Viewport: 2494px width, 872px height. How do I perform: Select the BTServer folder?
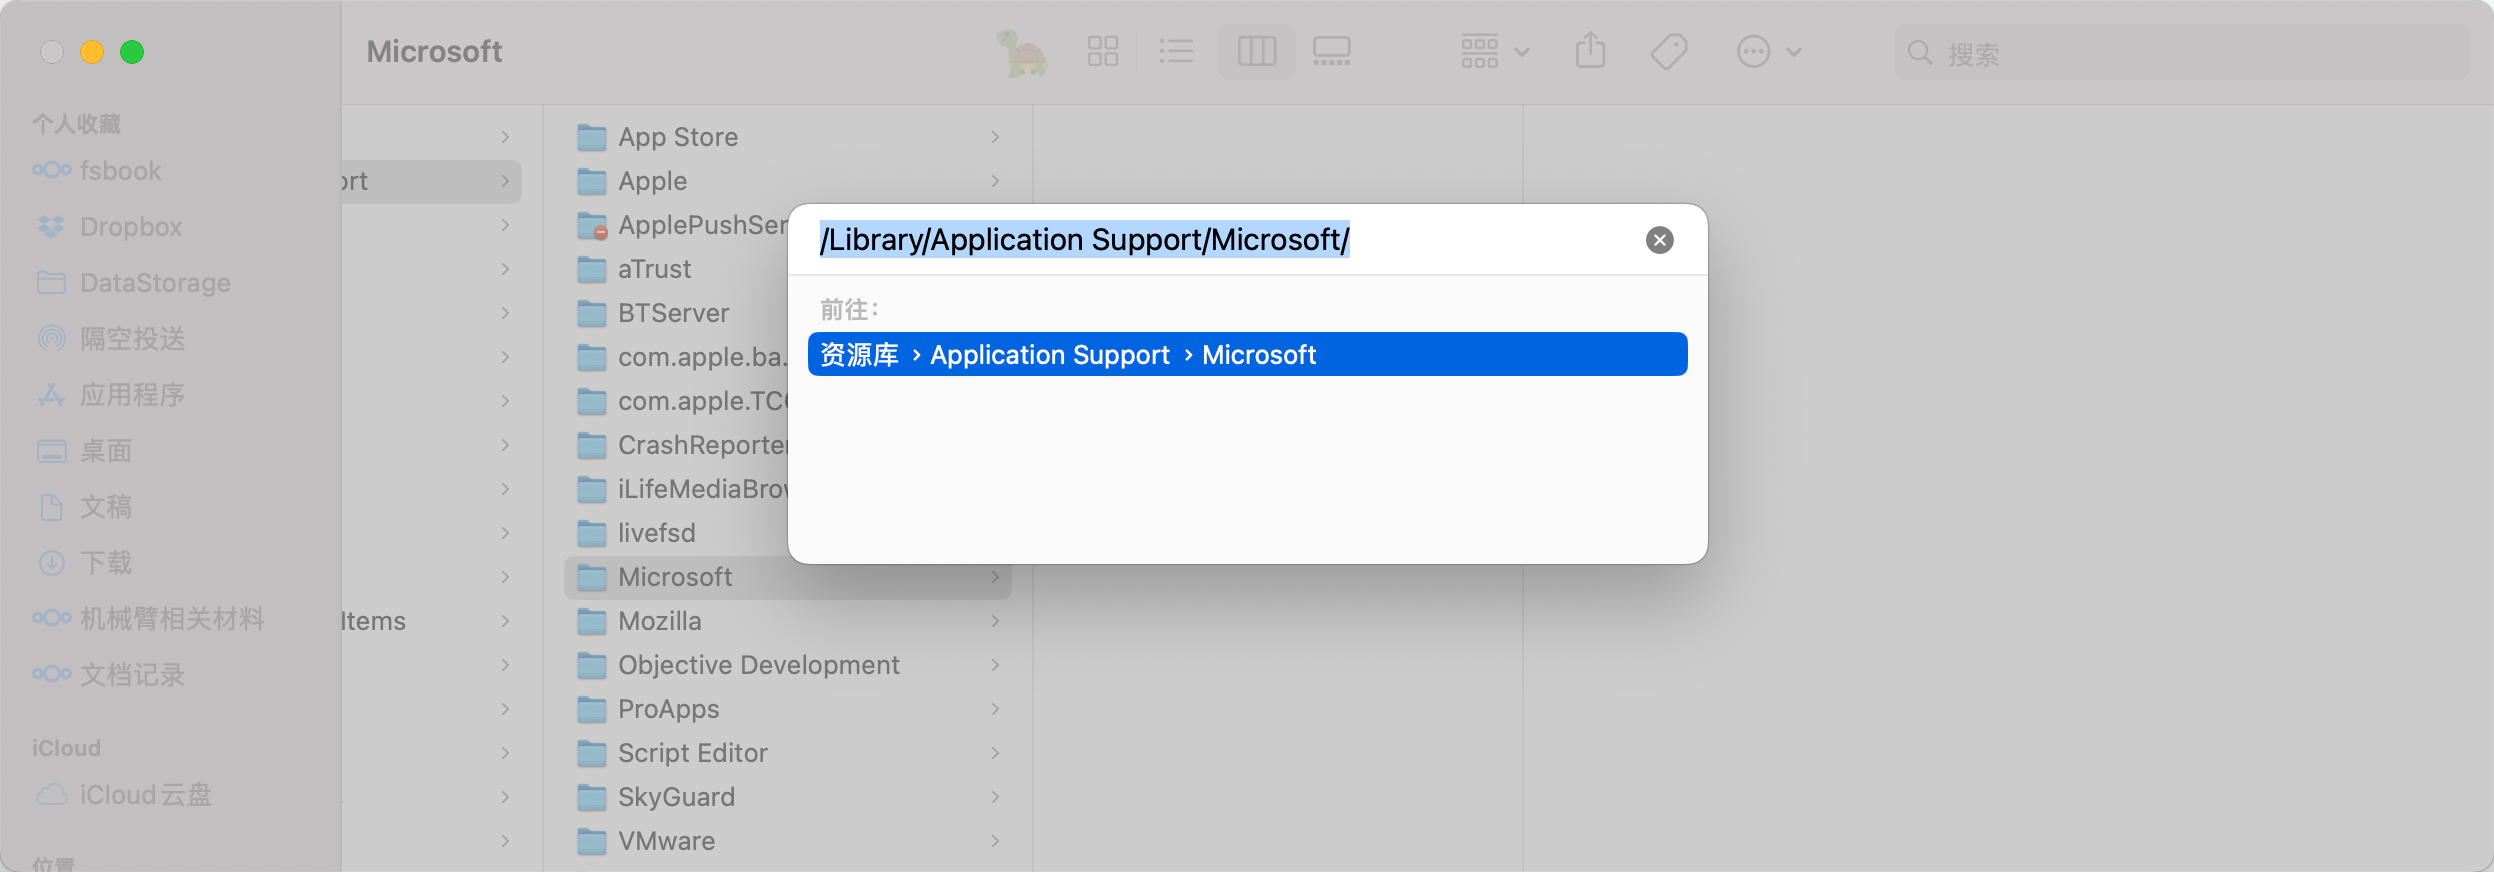click(x=677, y=313)
